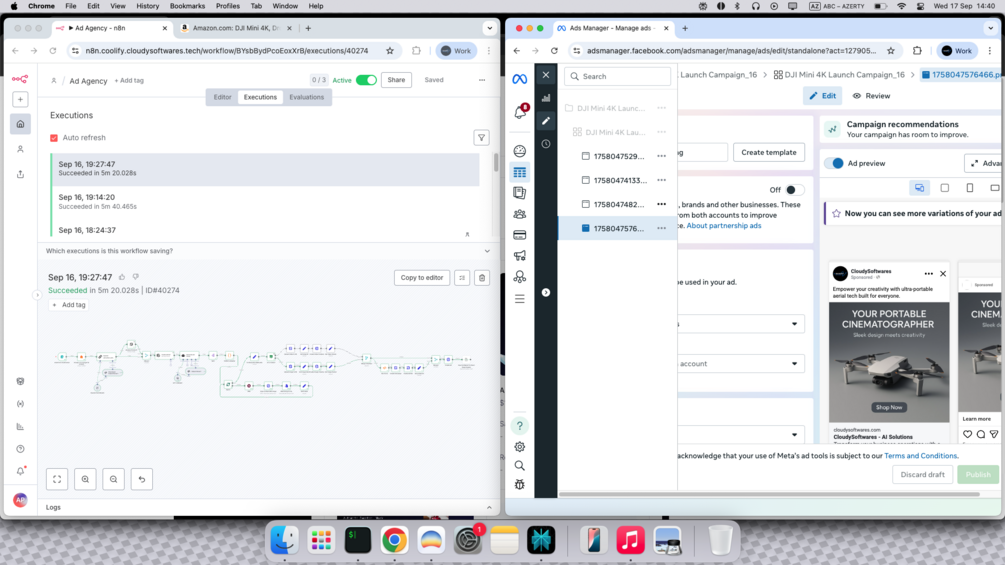
Task: Click the Ads Manager Search field
Action: (617, 76)
